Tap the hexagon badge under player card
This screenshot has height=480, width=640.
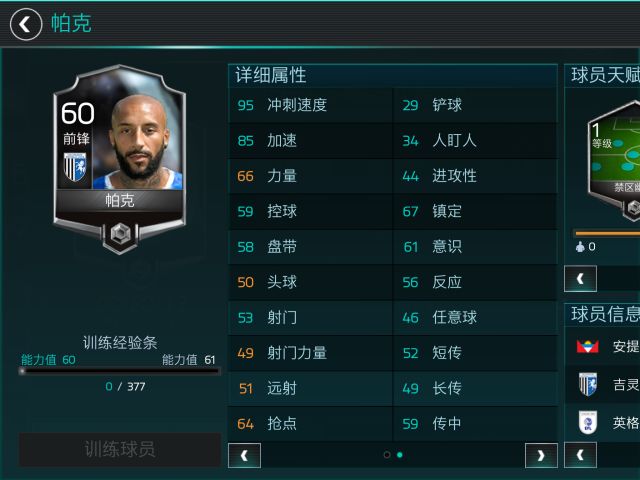click(120, 234)
